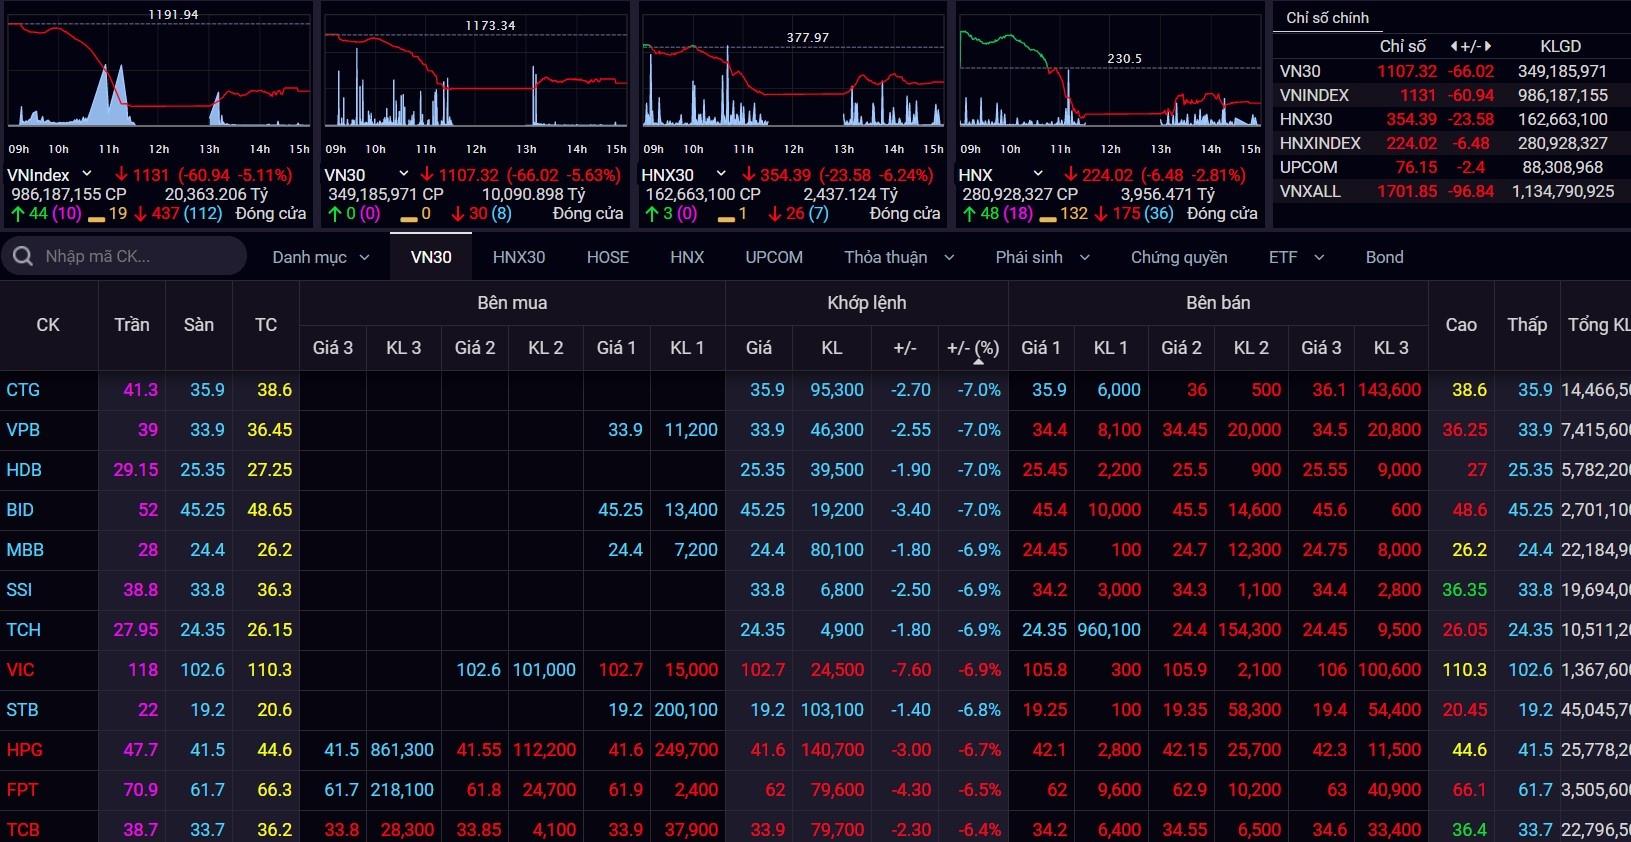Click the HPG stock symbol
The width and height of the screenshot is (1631, 842).
point(24,750)
